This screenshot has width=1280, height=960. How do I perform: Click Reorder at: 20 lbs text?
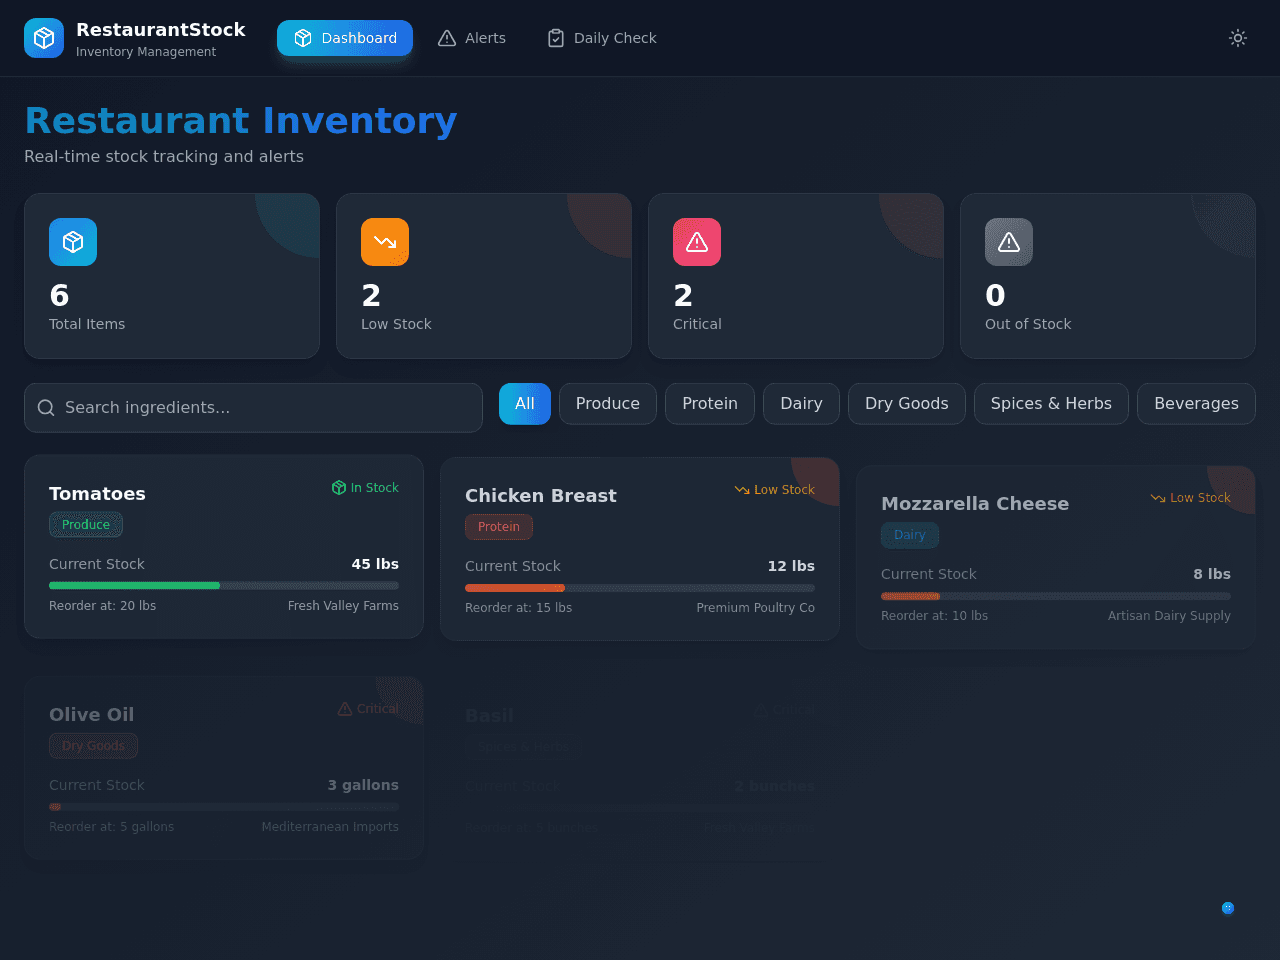pyautogui.click(x=102, y=606)
